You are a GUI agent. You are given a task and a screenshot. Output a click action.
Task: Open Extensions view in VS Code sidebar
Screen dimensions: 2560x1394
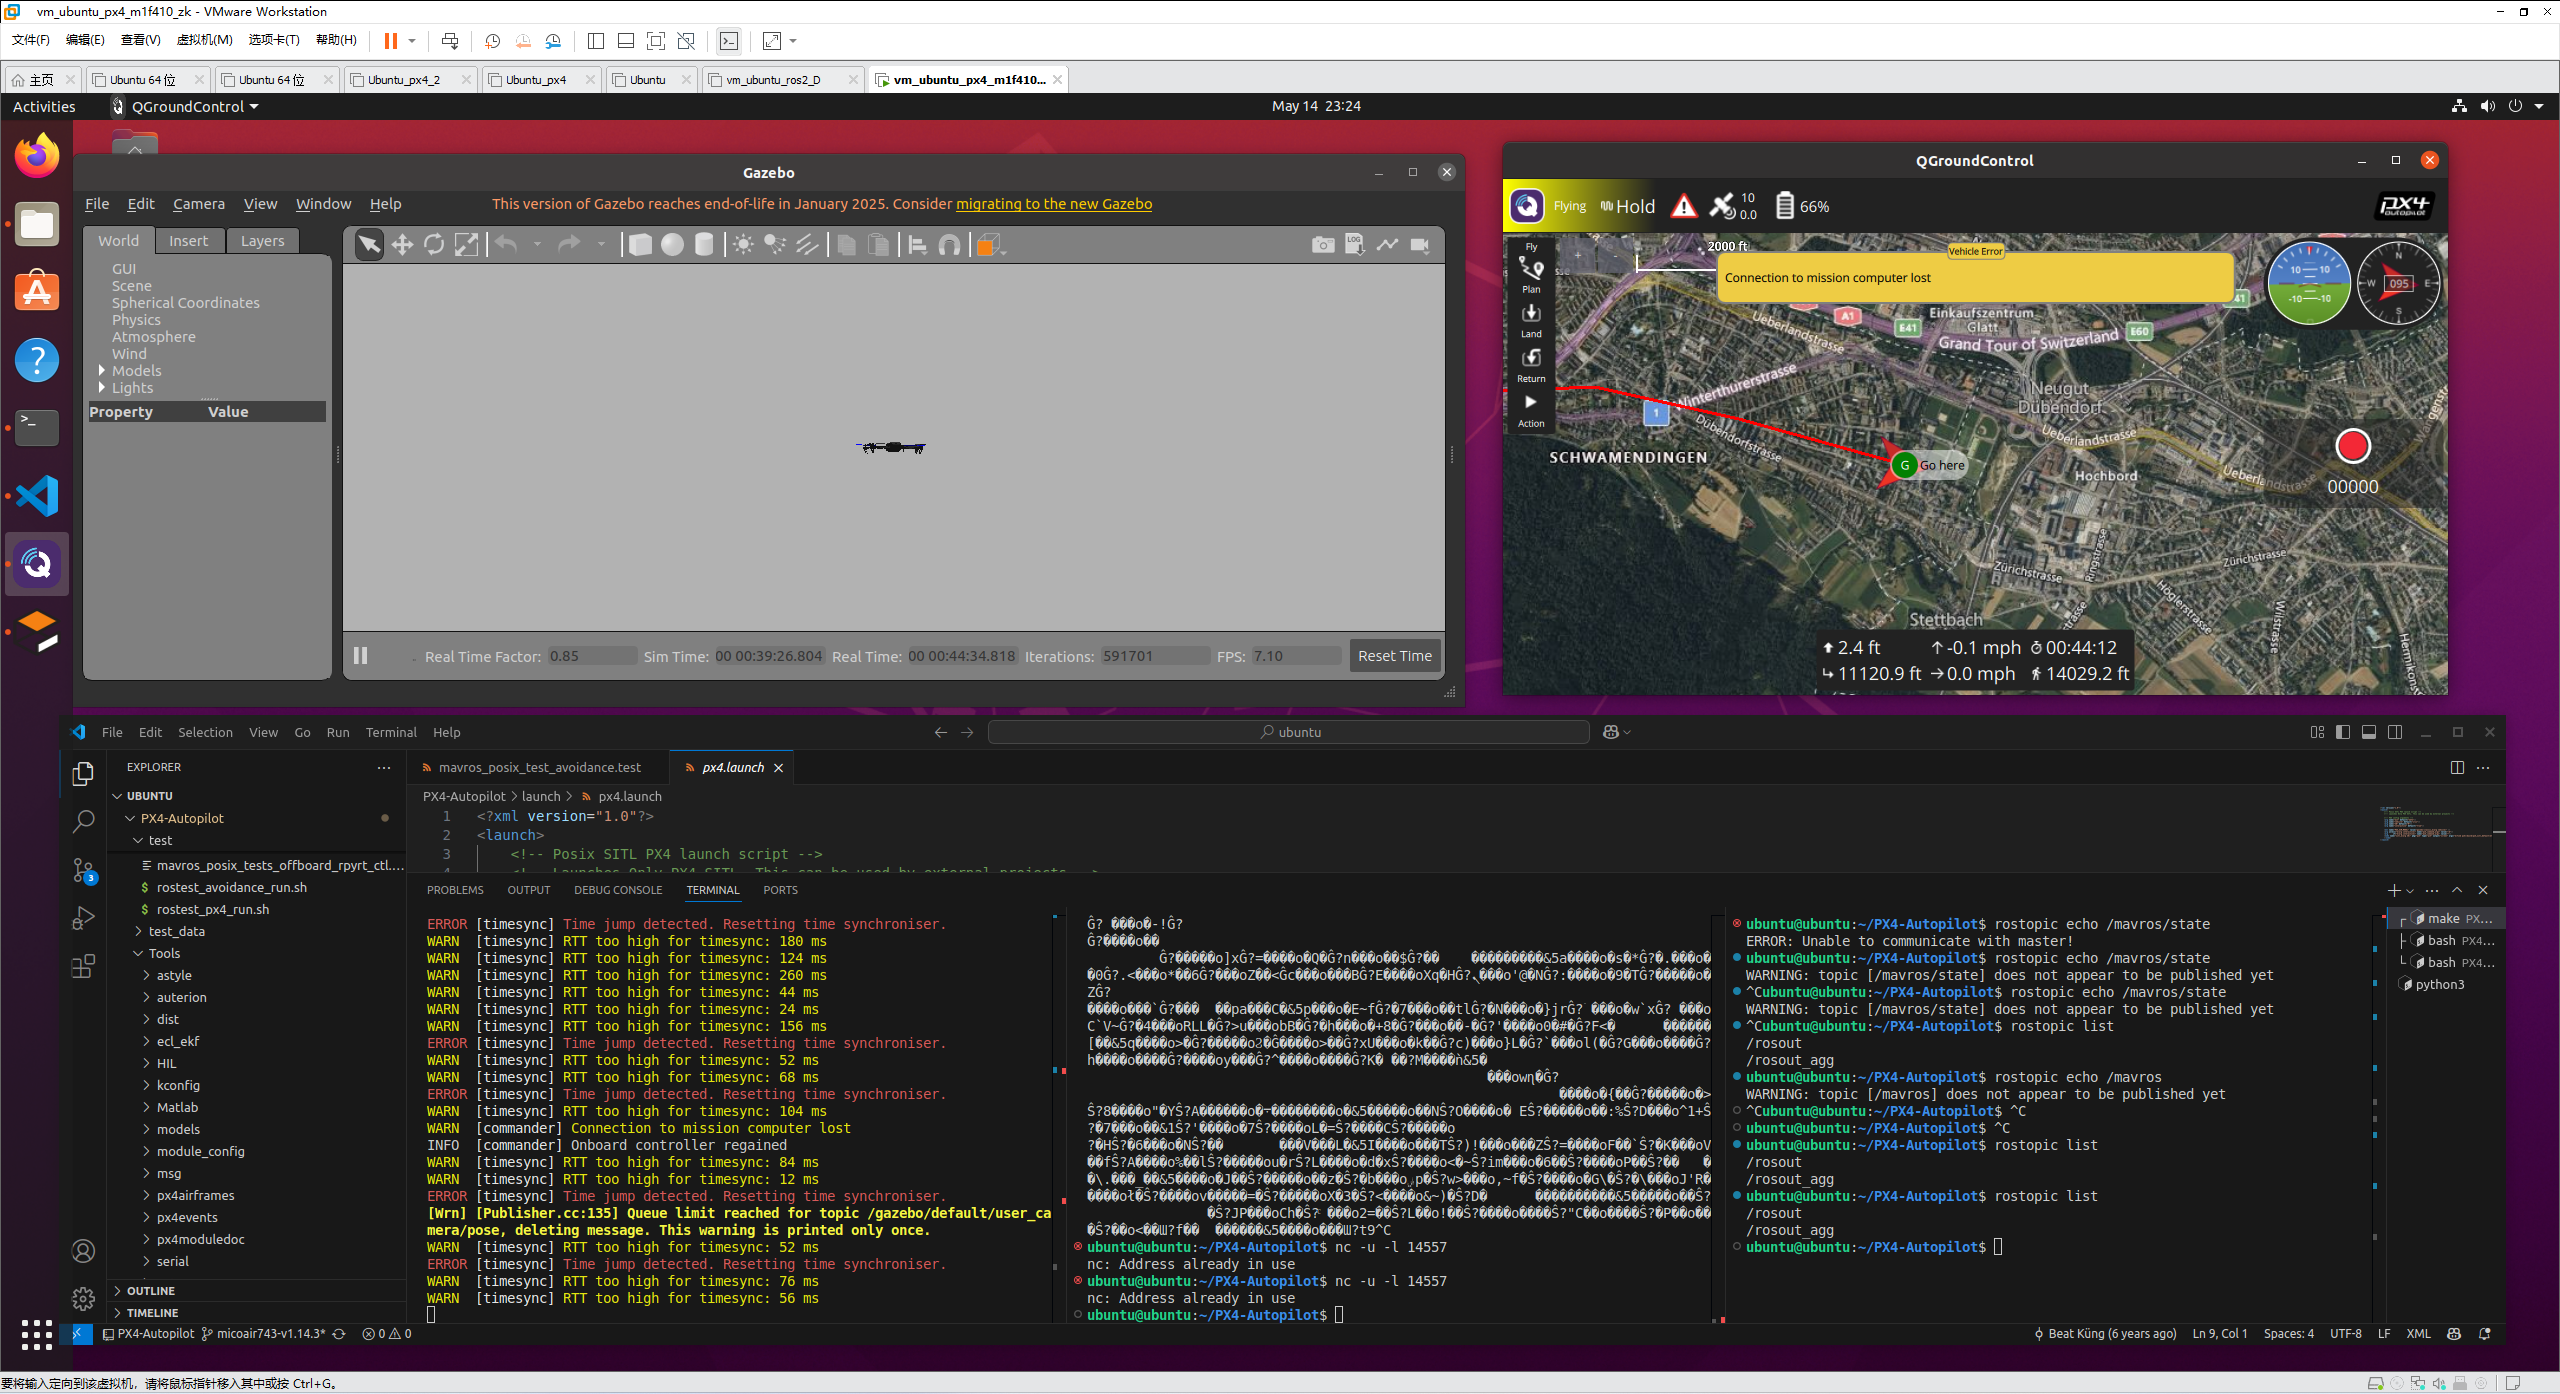coord(84,966)
